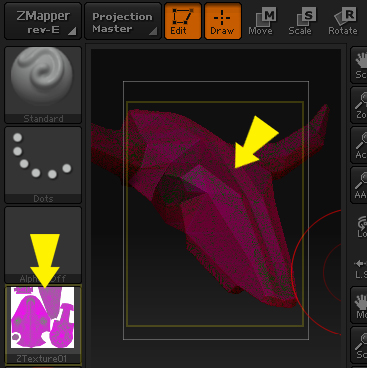This screenshot has width=367, height=368.
Task: Select the Standard brush thumbnail
Action: (x=43, y=85)
